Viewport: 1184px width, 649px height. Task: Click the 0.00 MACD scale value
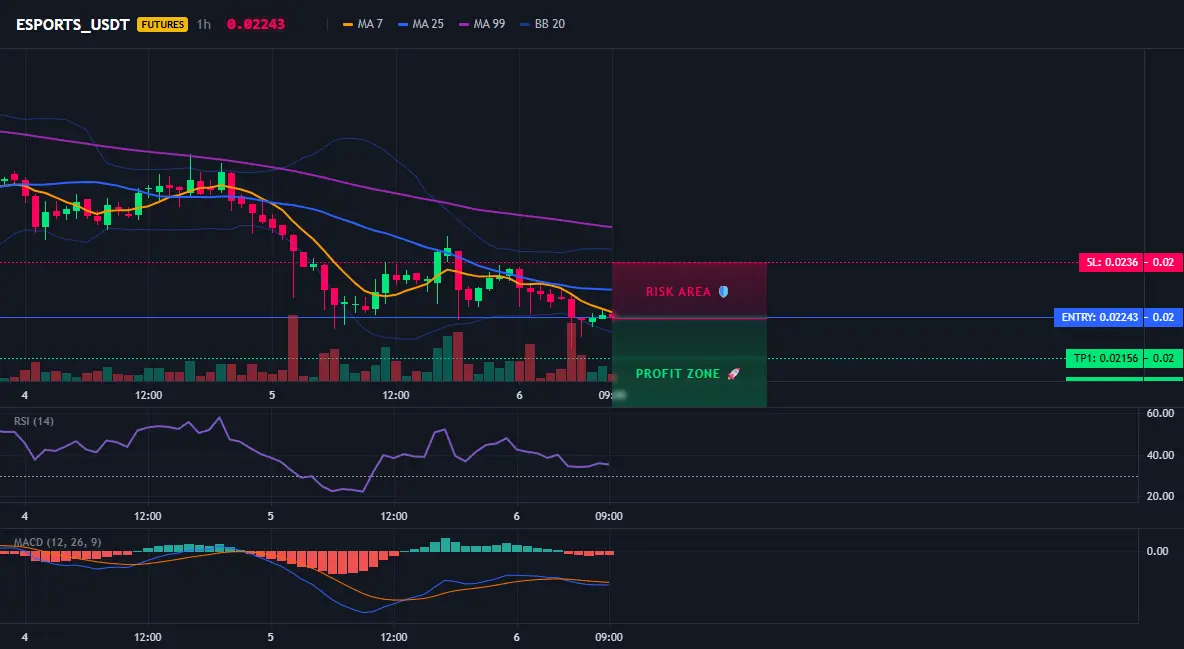pyautogui.click(x=1158, y=551)
